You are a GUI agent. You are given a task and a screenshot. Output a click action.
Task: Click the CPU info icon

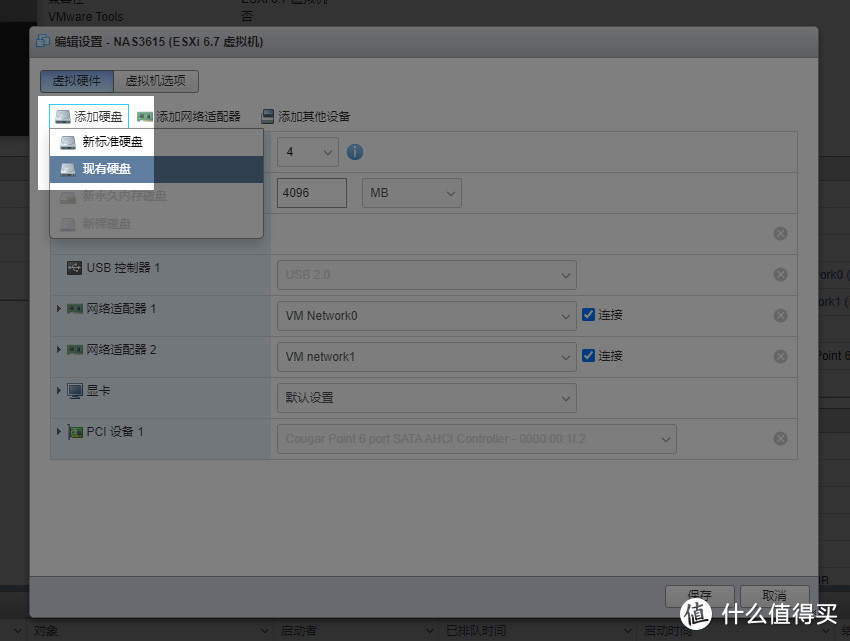(354, 153)
